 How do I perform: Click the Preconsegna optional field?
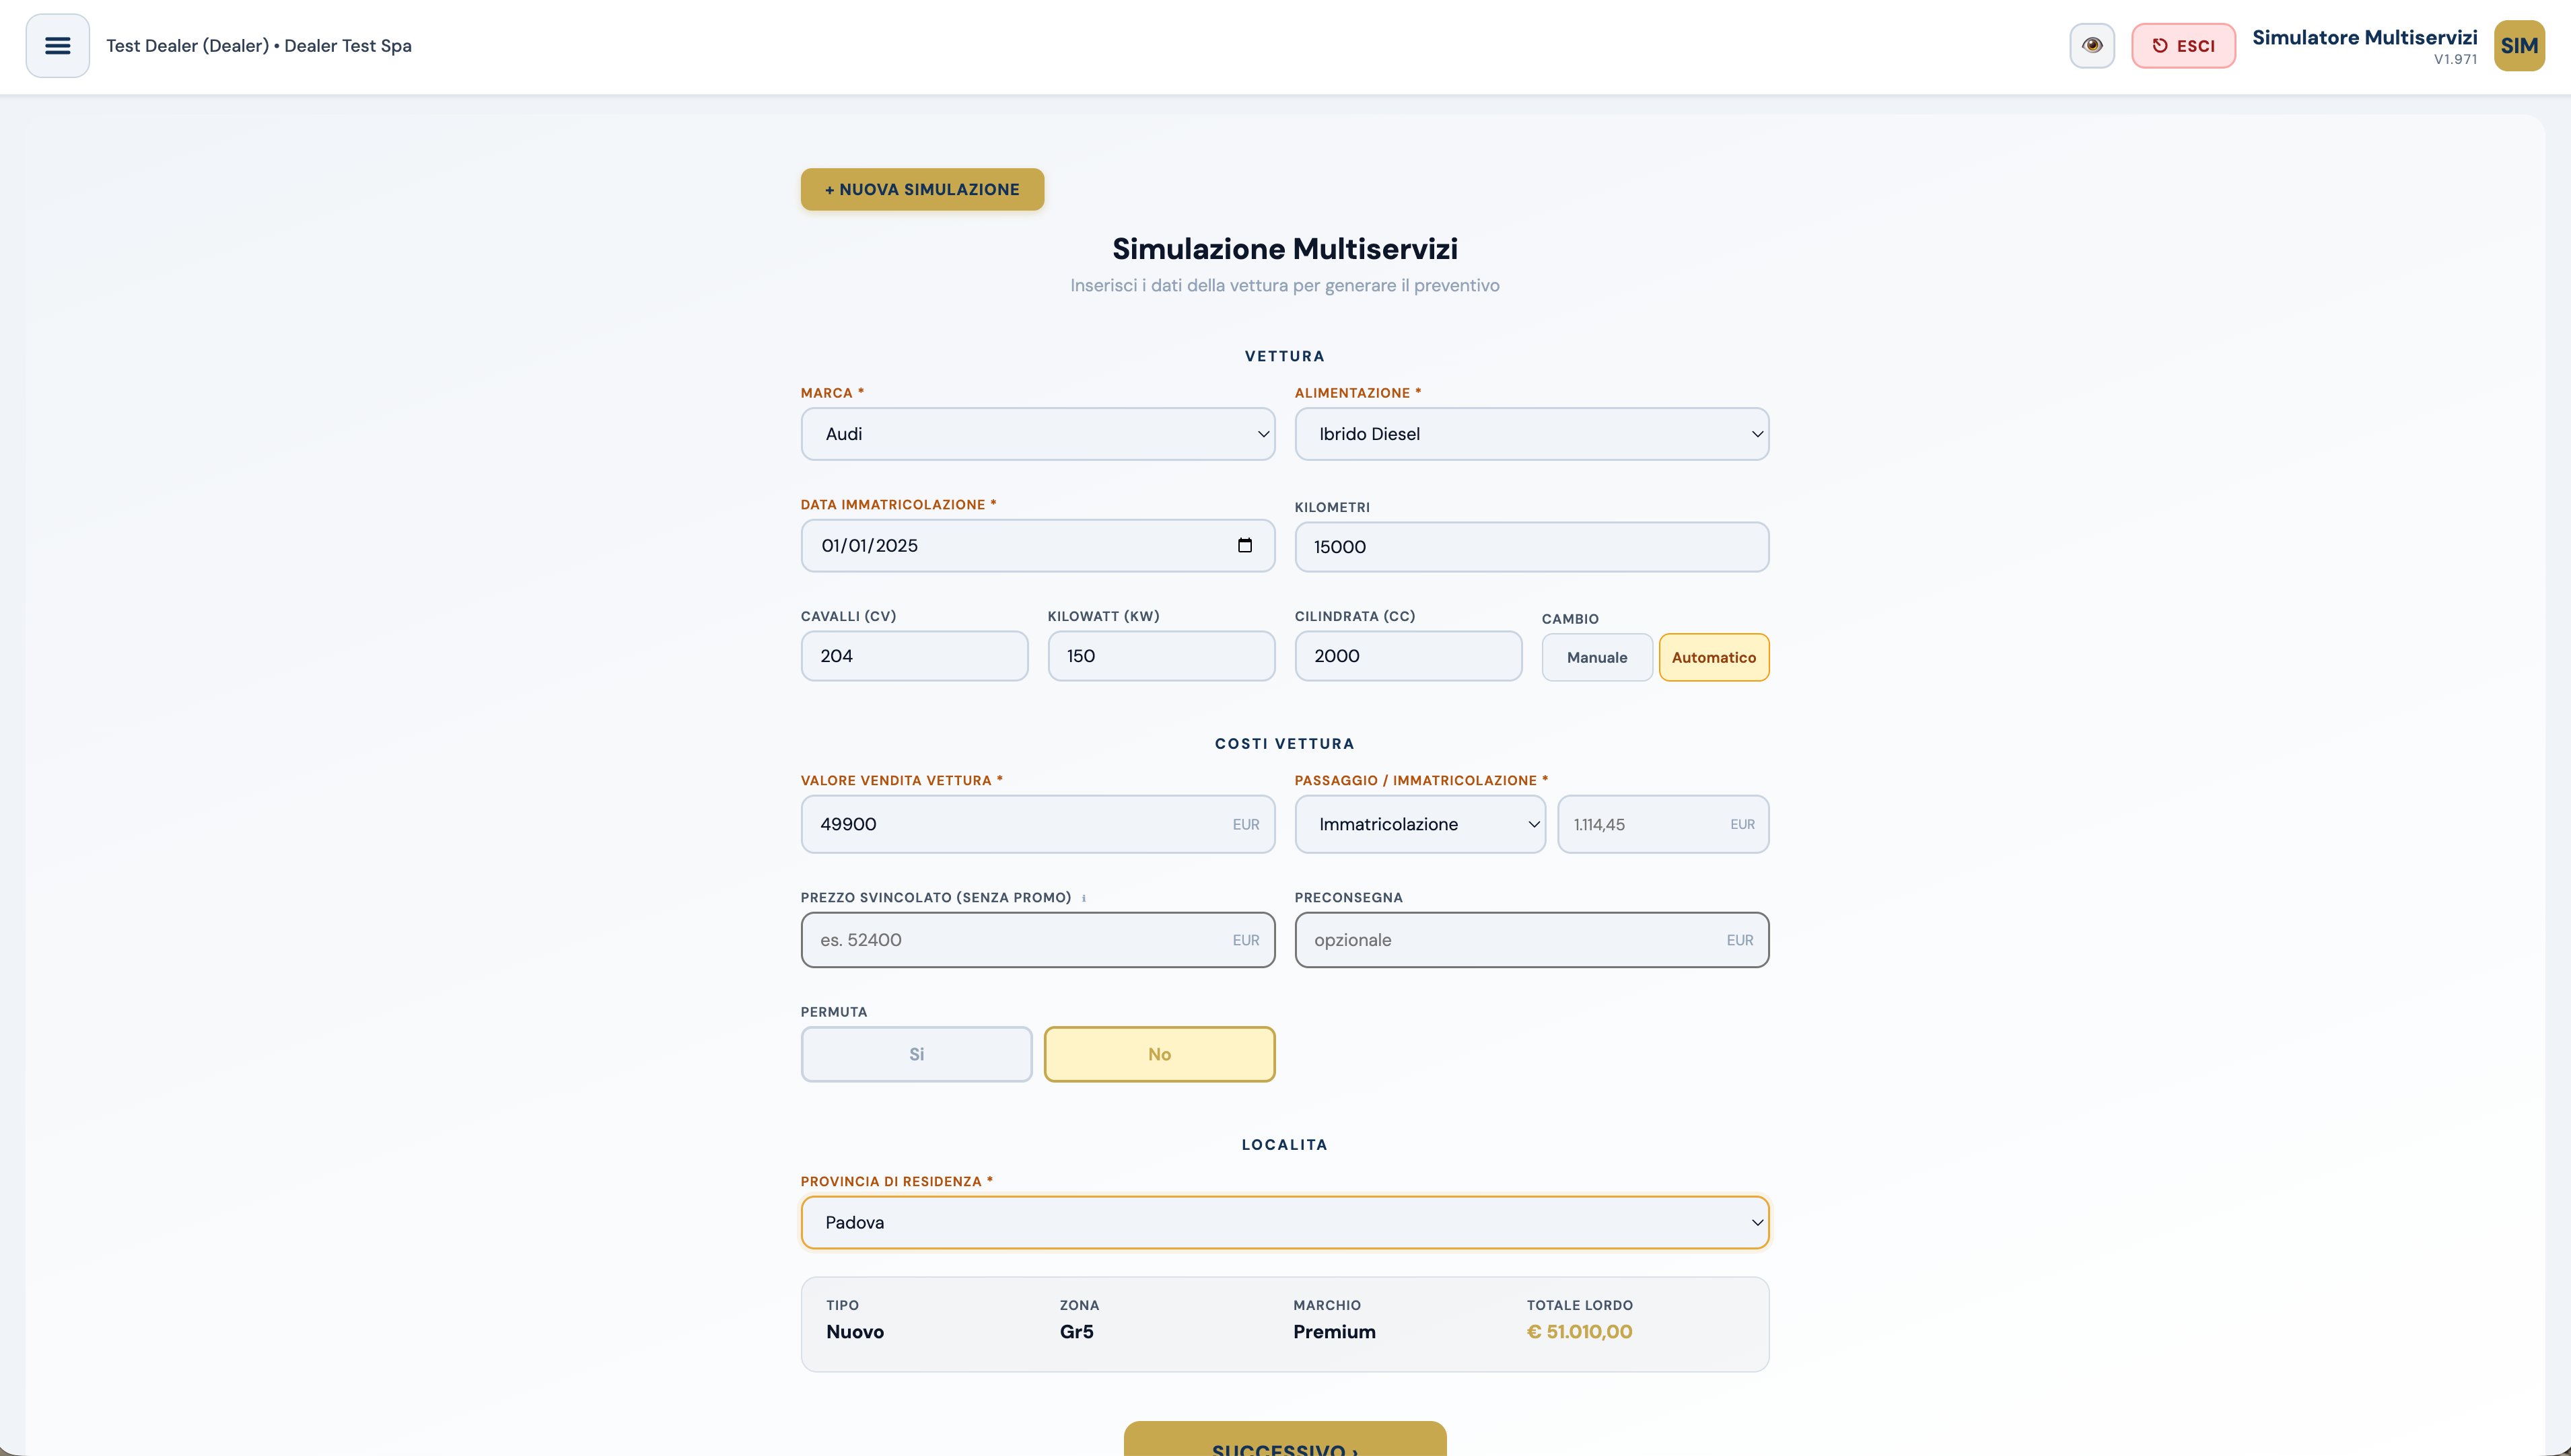click(x=1532, y=940)
